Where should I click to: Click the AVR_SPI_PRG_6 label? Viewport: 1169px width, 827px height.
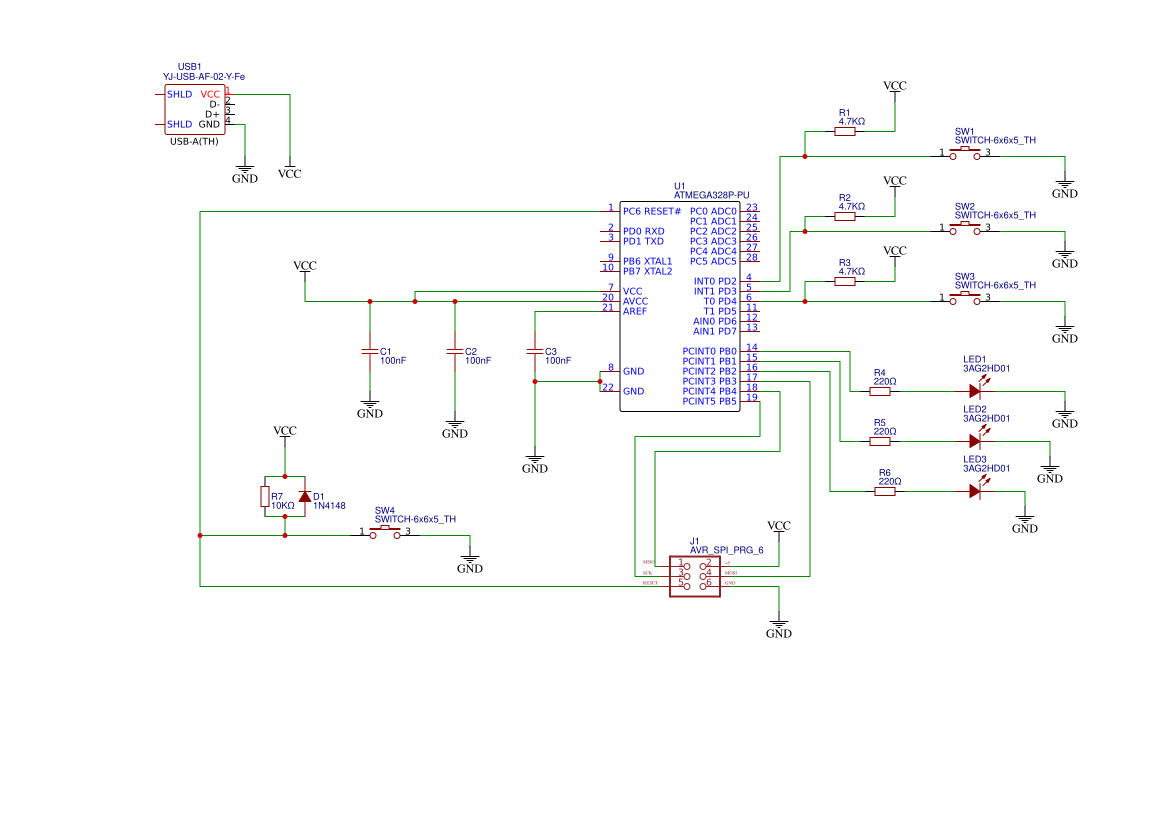(x=727, y=550)
